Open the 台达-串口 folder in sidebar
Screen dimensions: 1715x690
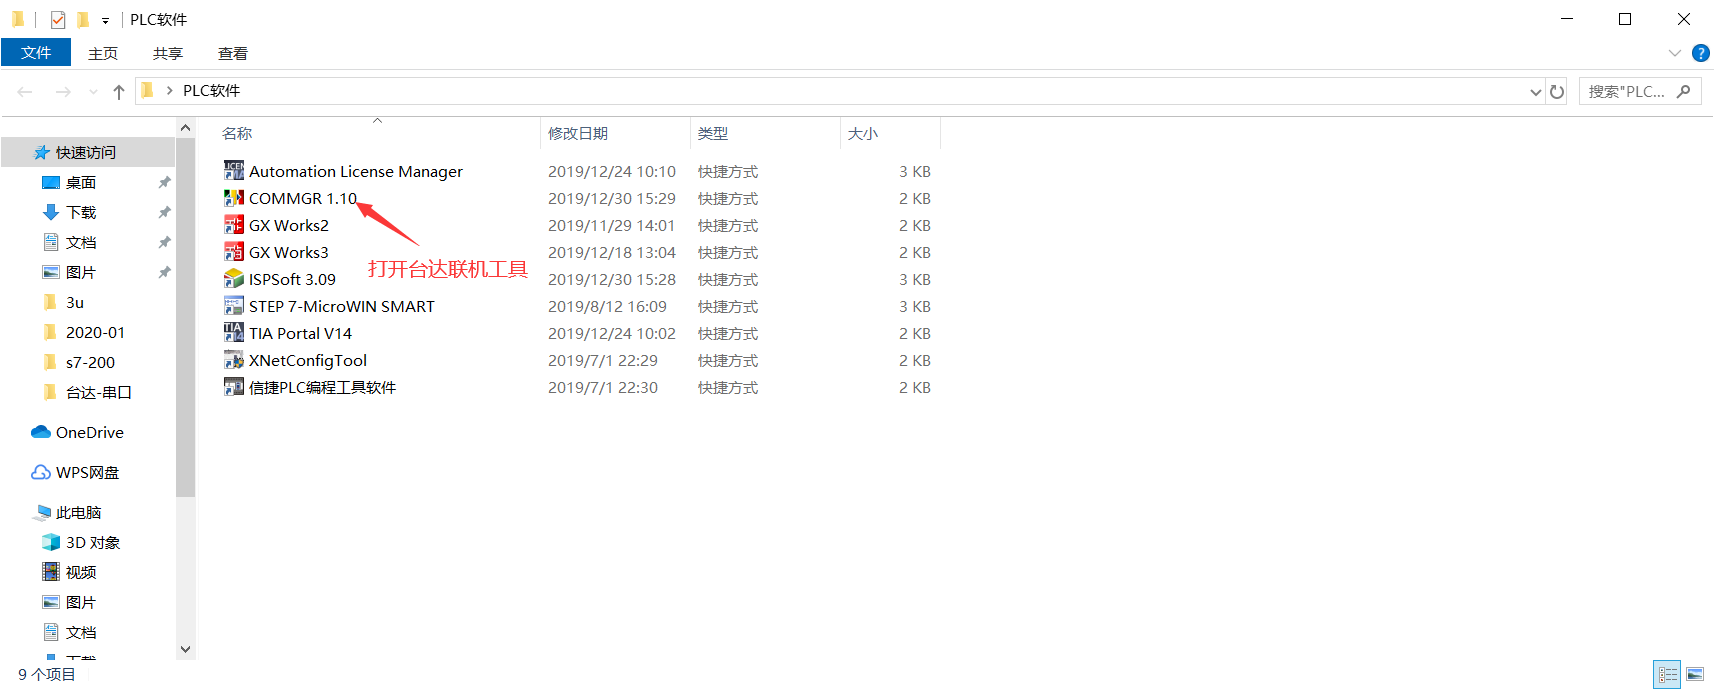[x=87, y=392]
